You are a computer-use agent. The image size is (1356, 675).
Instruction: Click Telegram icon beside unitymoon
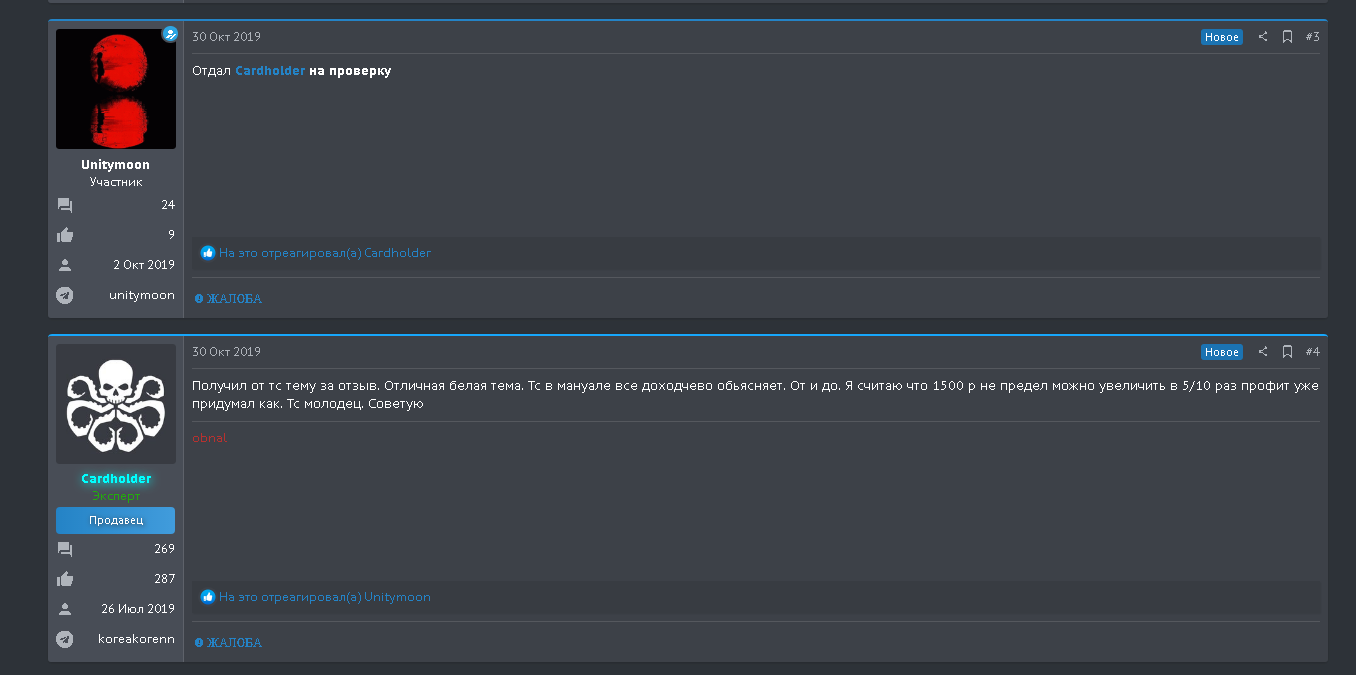(x=65, y=295)
